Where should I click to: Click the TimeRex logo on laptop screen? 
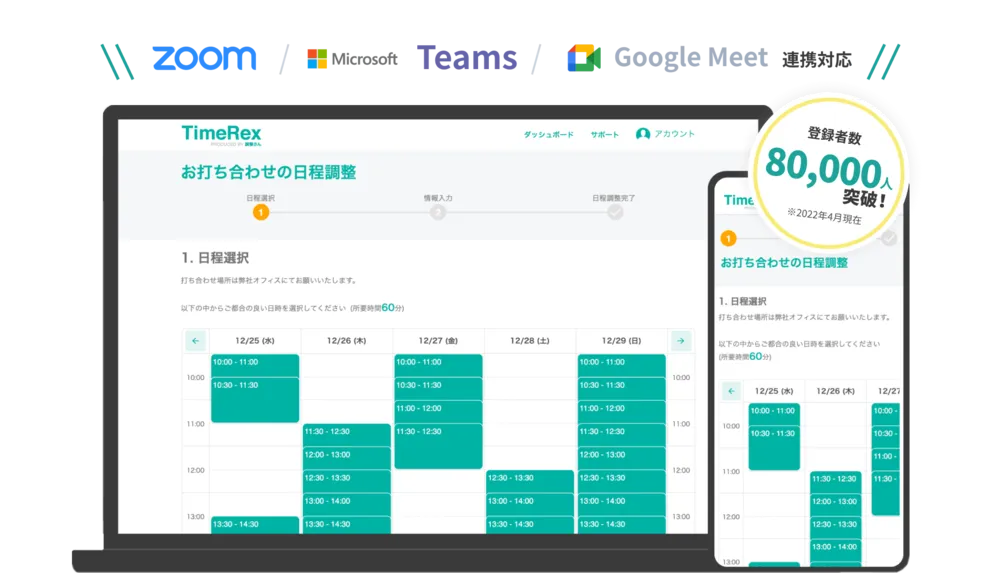point(221,134)
